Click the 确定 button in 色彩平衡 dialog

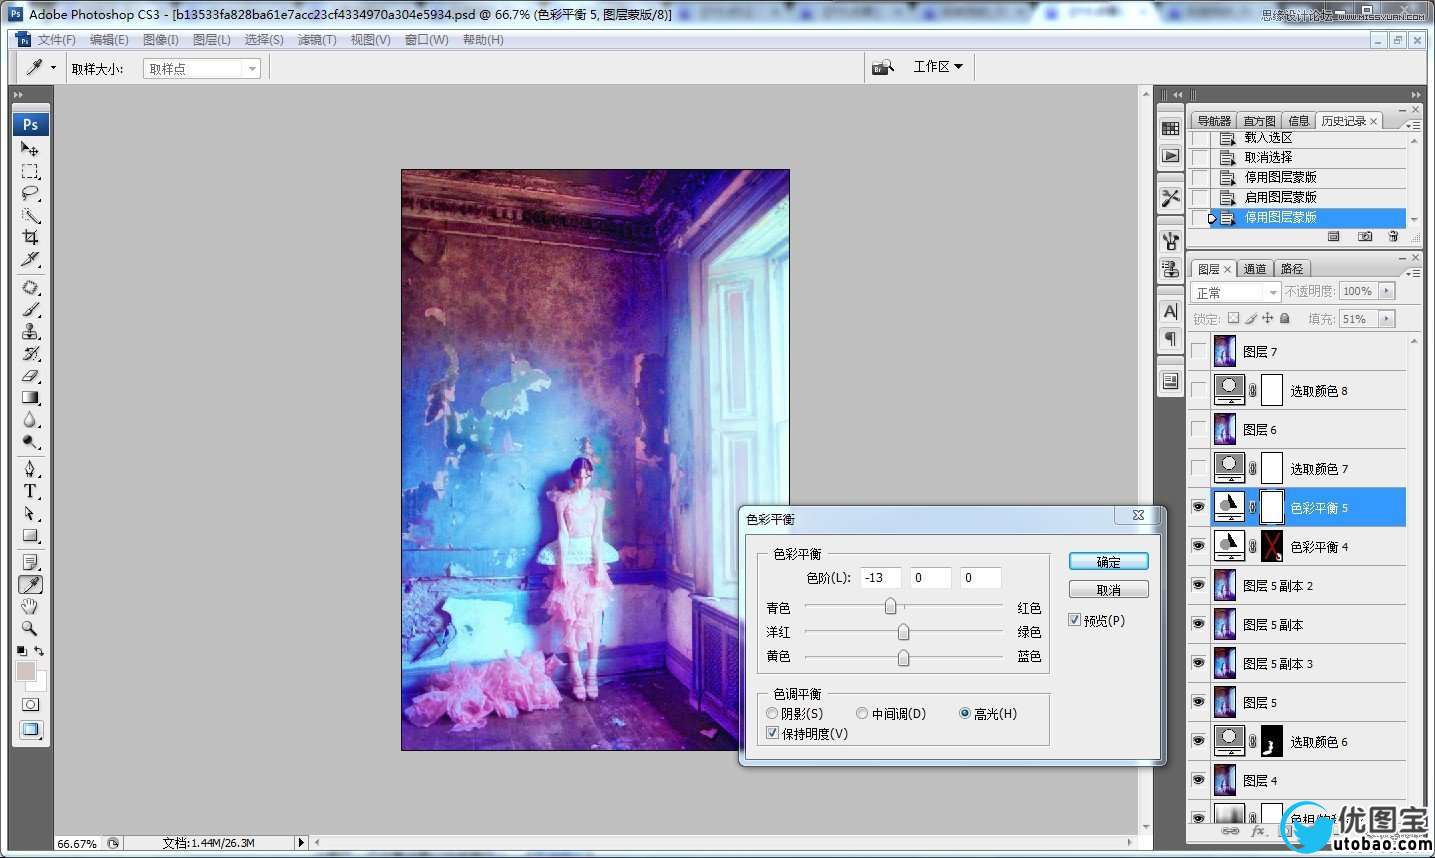tap(1108, 562)
